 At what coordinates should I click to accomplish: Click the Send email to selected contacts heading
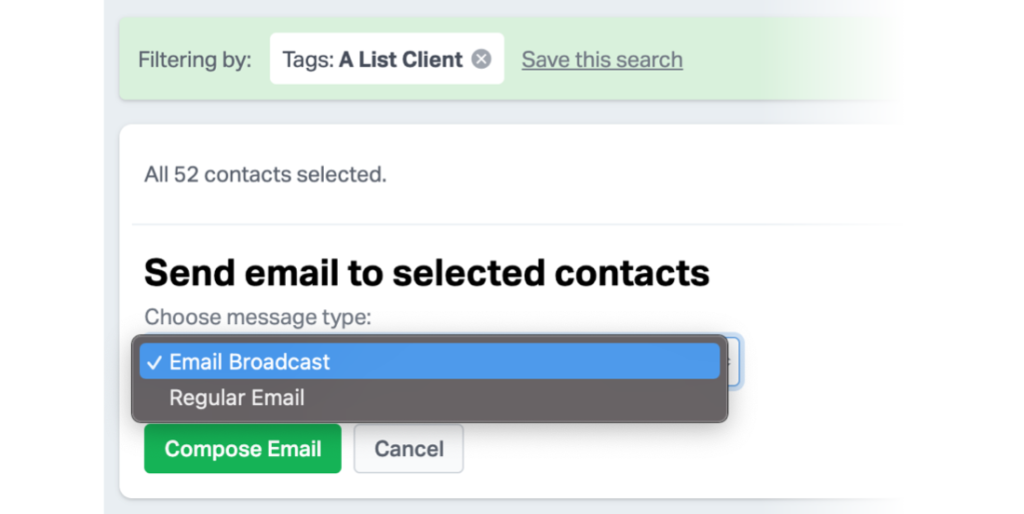tap(426, 272)
